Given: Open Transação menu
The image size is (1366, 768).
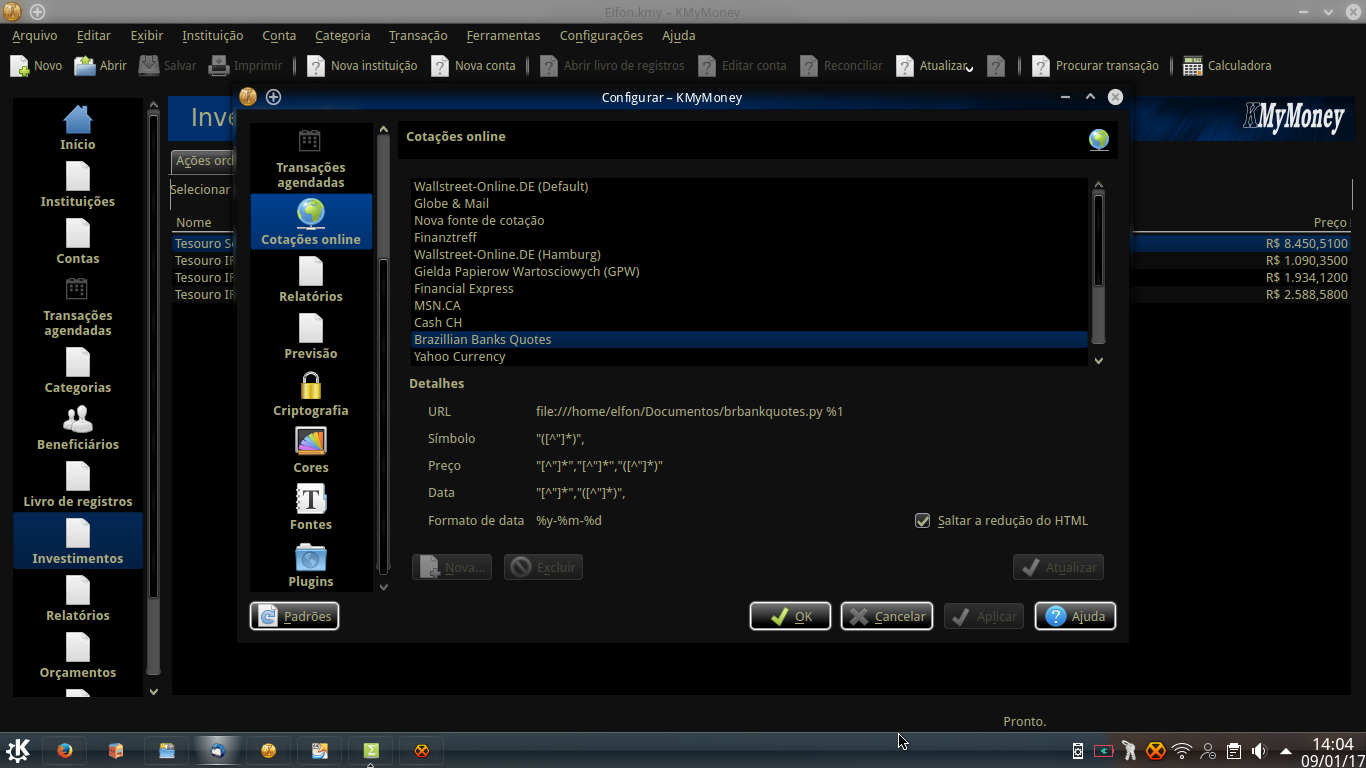Looking at the screenshot, I should (418, 36).
